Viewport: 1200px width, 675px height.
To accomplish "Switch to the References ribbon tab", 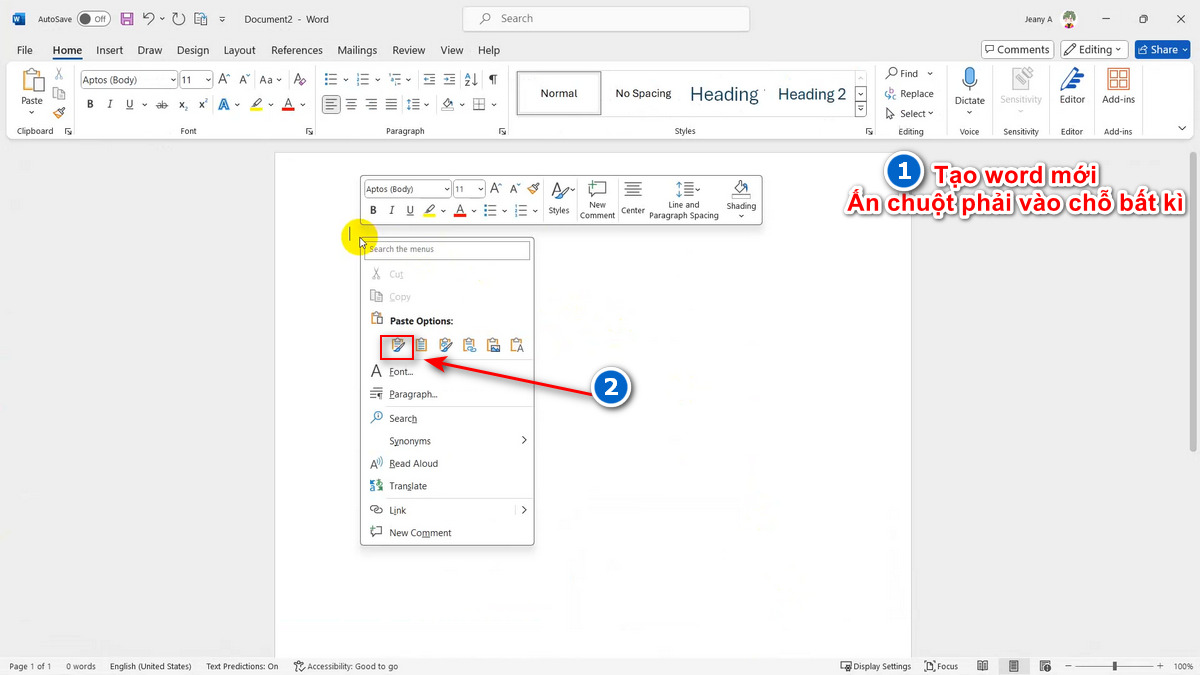I will pos(296,50).
